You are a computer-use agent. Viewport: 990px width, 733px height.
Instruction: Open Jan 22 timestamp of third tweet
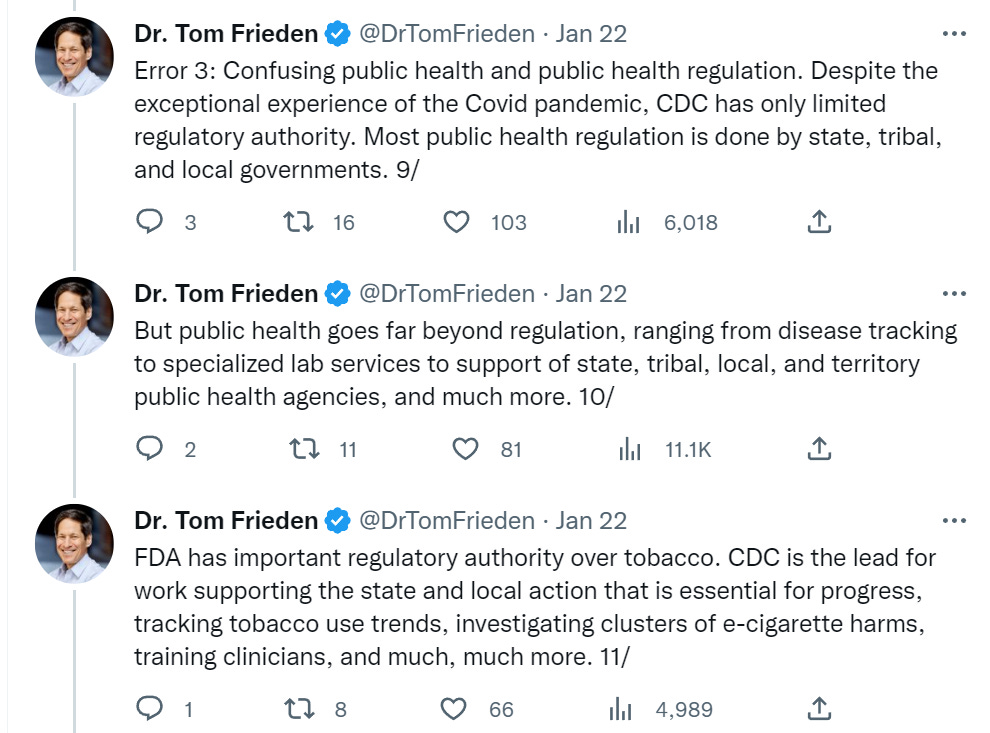[x=590, y=521]
